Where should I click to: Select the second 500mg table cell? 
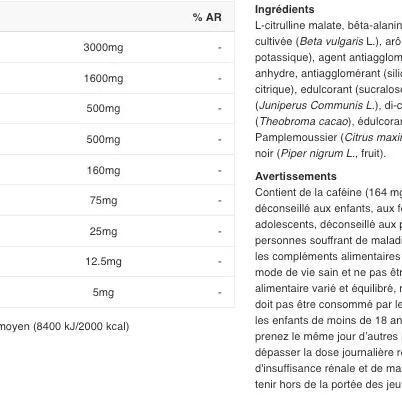(103, 139)
